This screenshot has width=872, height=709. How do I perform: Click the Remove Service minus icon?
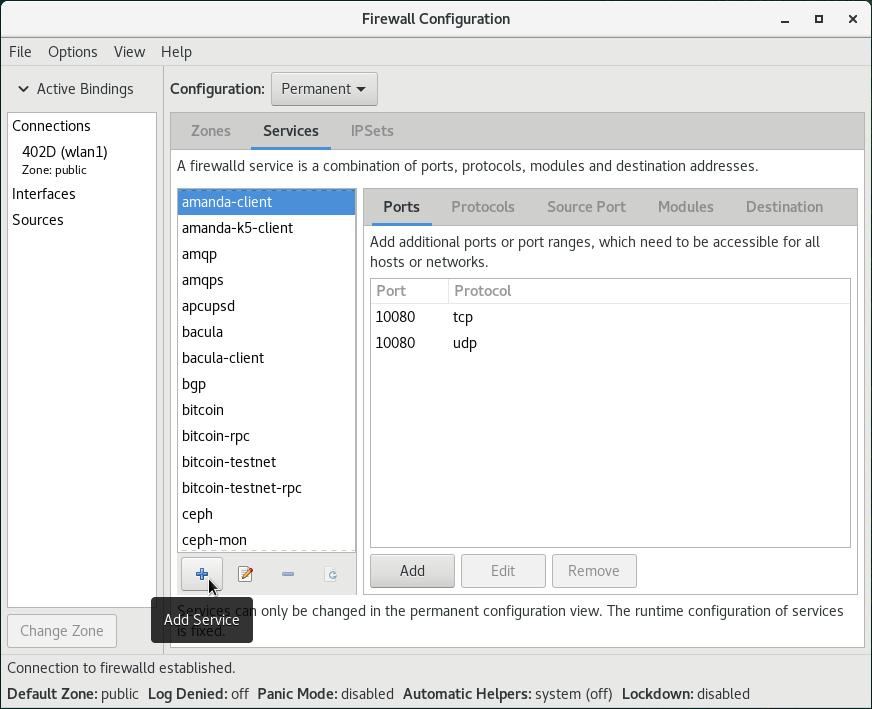click(288, 574)
